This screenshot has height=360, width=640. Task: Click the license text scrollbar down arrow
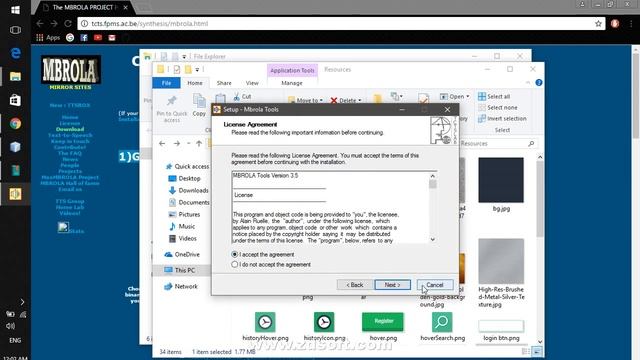tap(433, 240)
